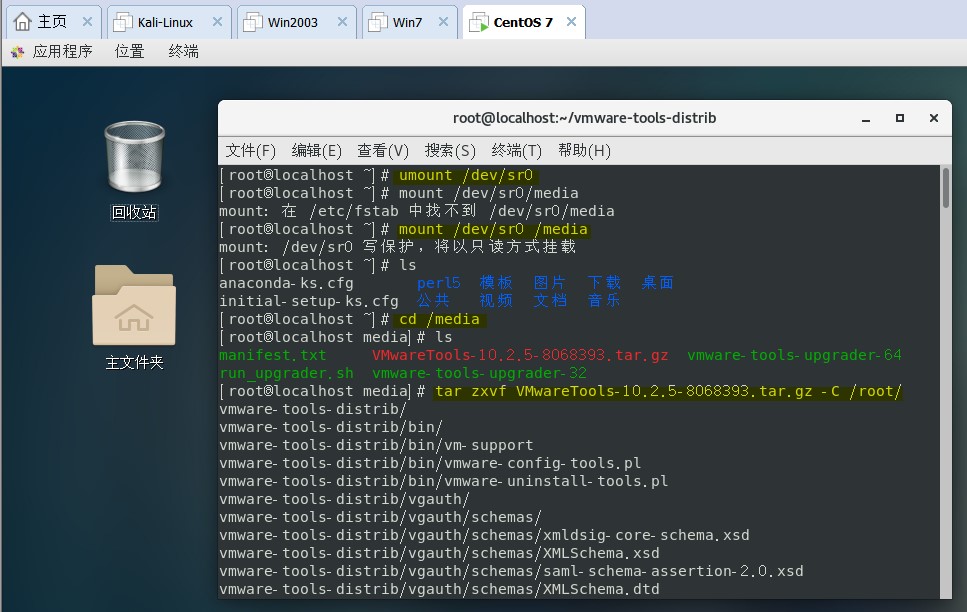The width and height of the screenshot is (967, 612).
Task: Open the terminal 文件(F) menu
Action: (x=250, y=151)
